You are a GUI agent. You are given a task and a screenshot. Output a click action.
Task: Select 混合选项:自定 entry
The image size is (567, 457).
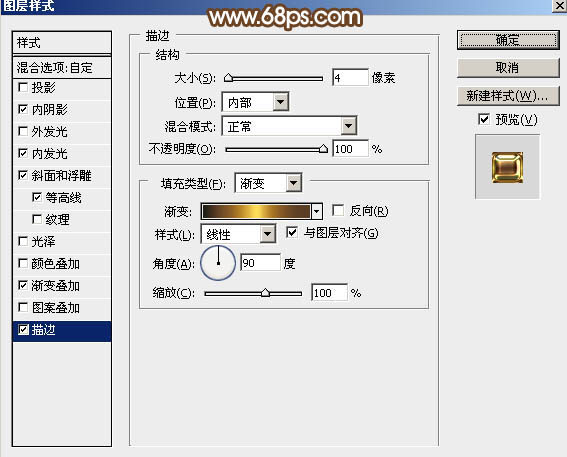[x=62, y=67]
